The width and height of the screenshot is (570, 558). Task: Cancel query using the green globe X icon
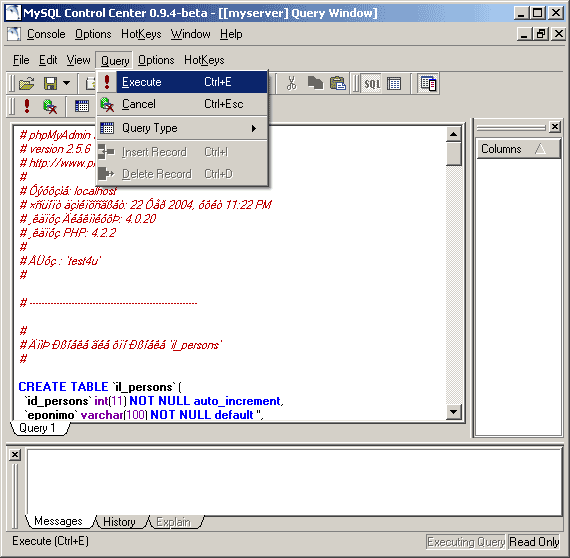point(49,106)
